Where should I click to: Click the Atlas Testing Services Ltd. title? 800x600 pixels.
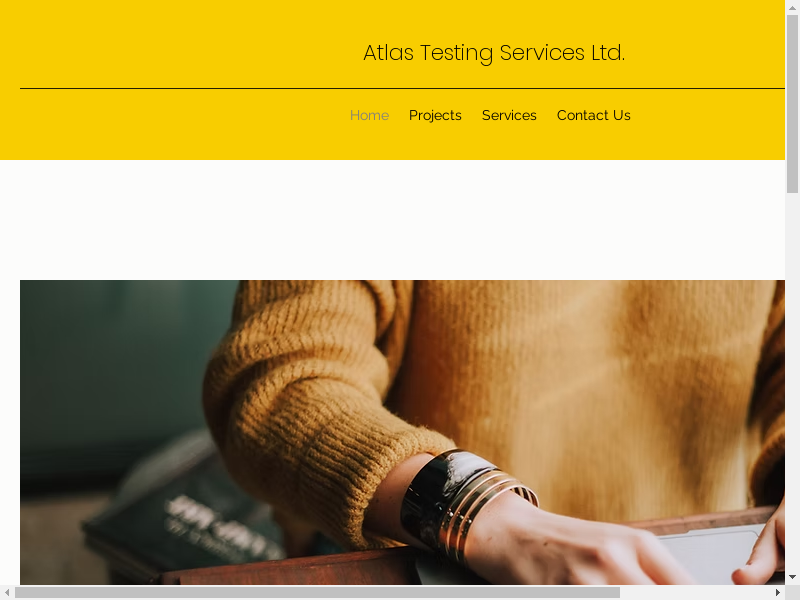pyautogui.click(x=494, y=53)
